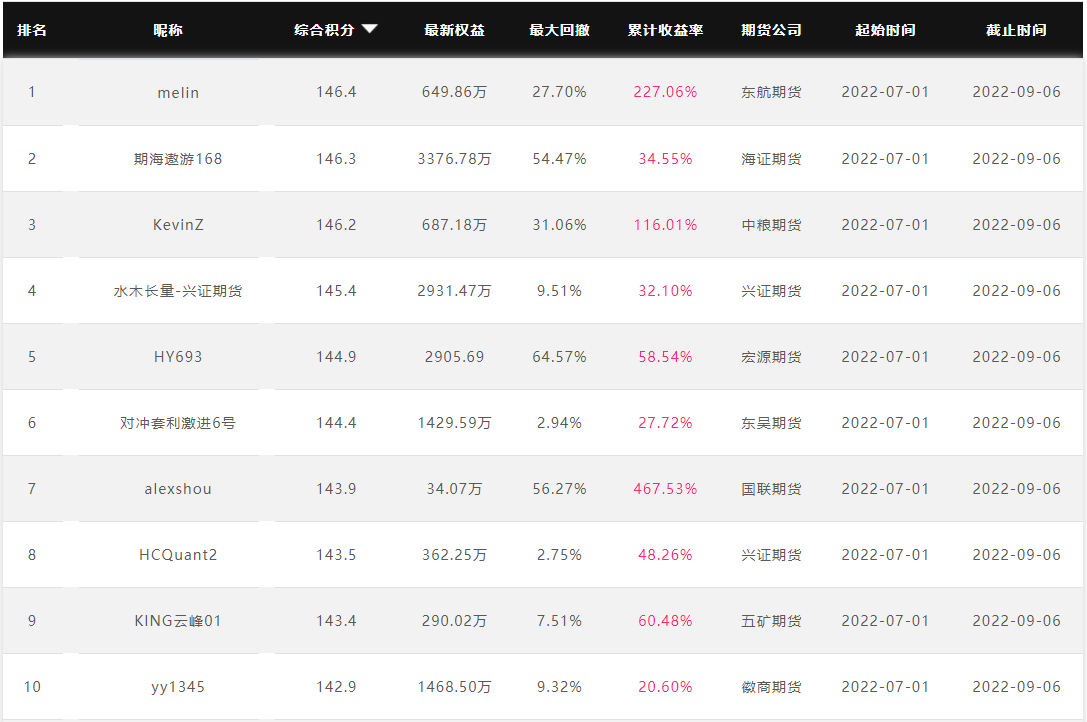
Task: Click the equity value 290.02万
Action: click(x=454, y=619)
